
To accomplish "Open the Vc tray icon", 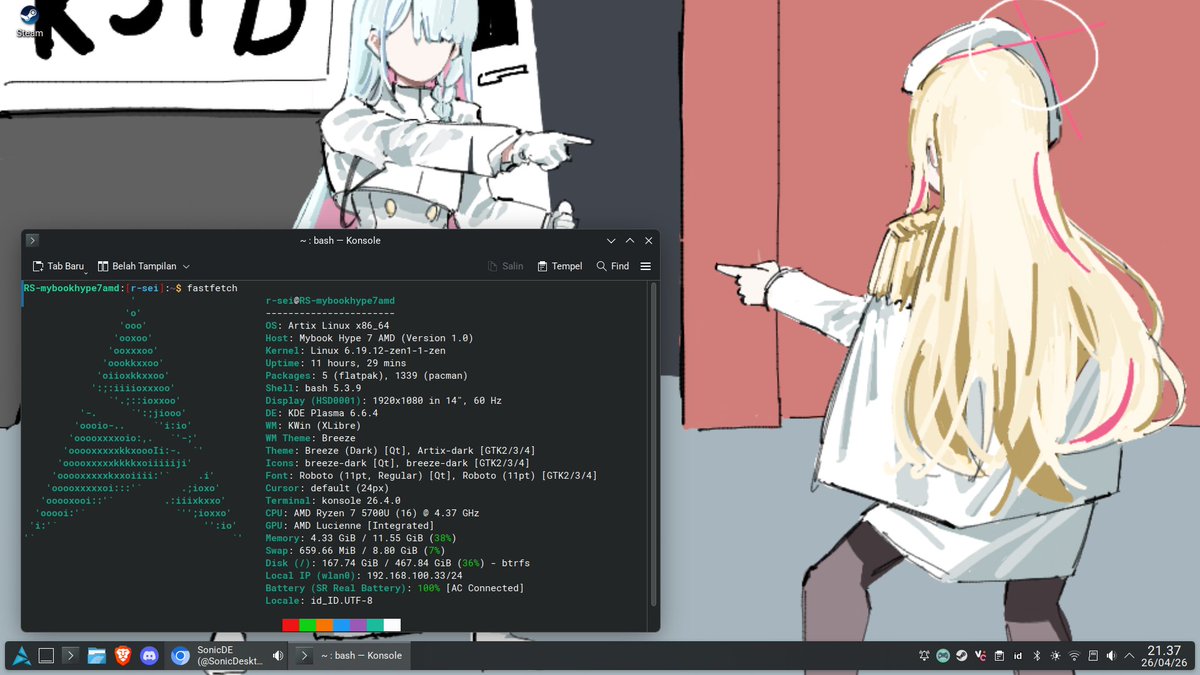I will tap(980, 656).
